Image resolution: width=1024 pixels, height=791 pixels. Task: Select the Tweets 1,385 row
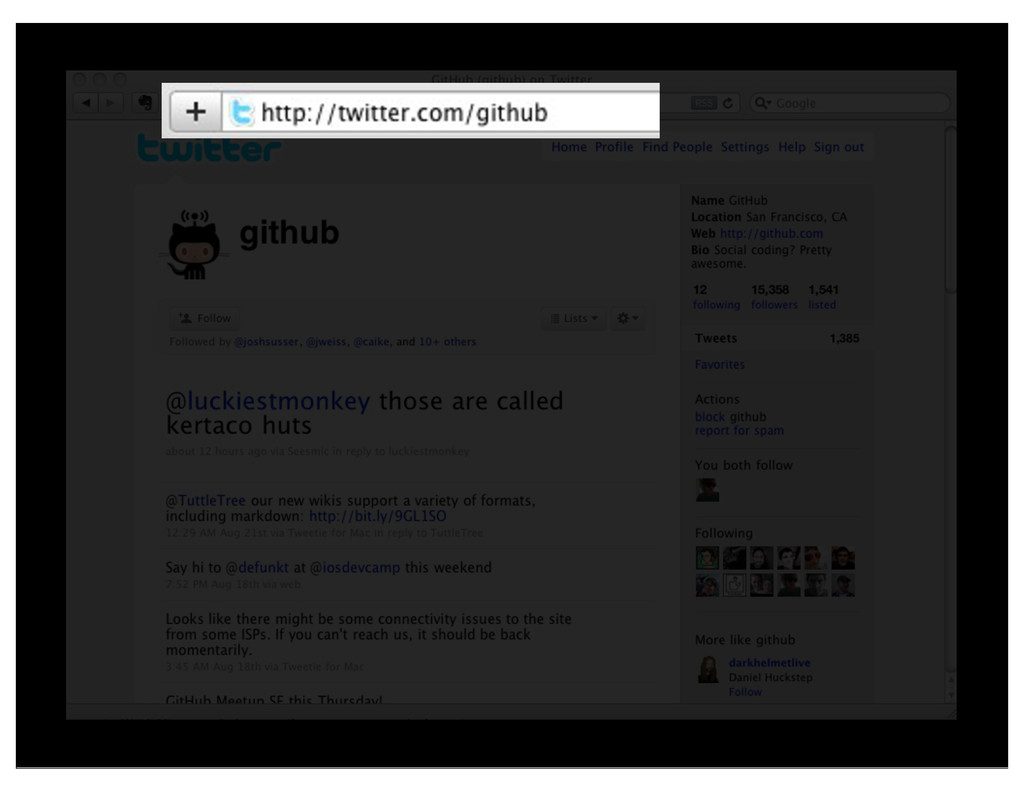pyautogui.click(x=776, y=338)
